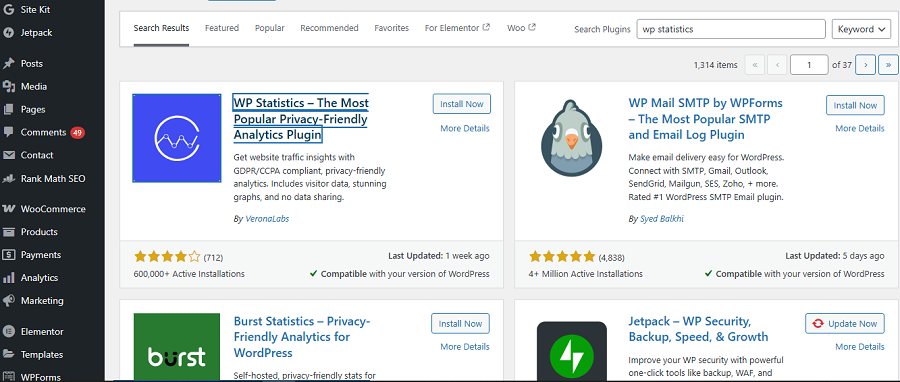The image size is (900, 382).
Task: Click the Templates folder icon
Action: [9, 354]
